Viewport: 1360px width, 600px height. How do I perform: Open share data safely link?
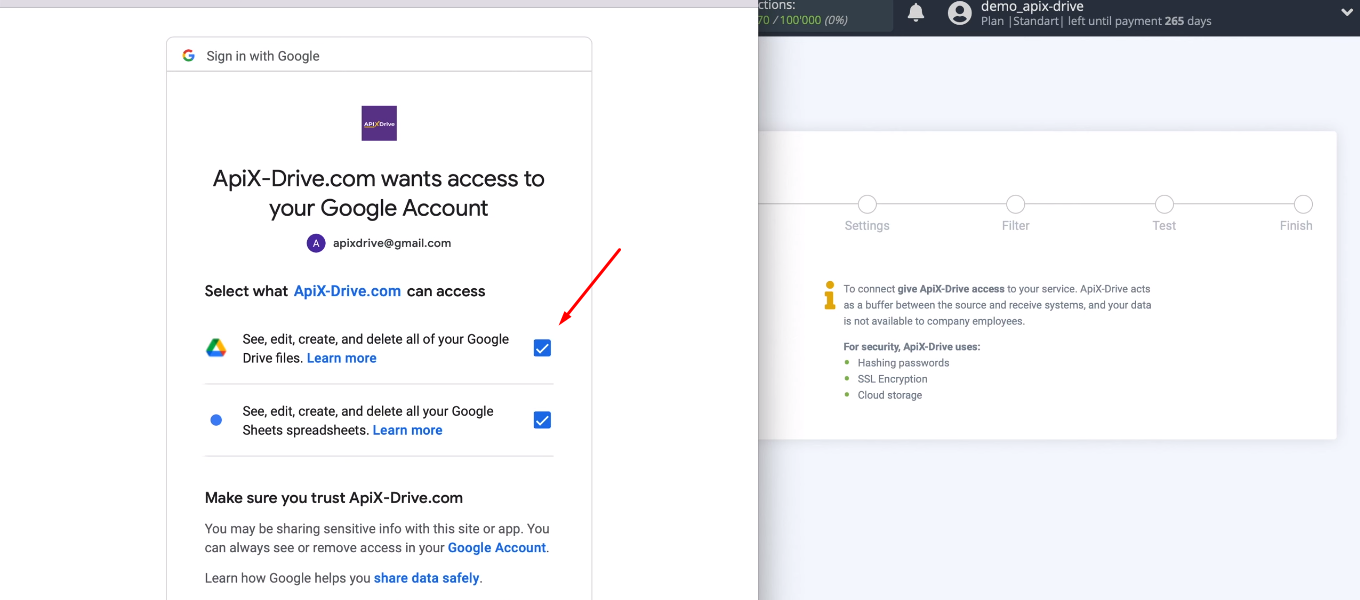pyautogui.click(x=426, y=577)
